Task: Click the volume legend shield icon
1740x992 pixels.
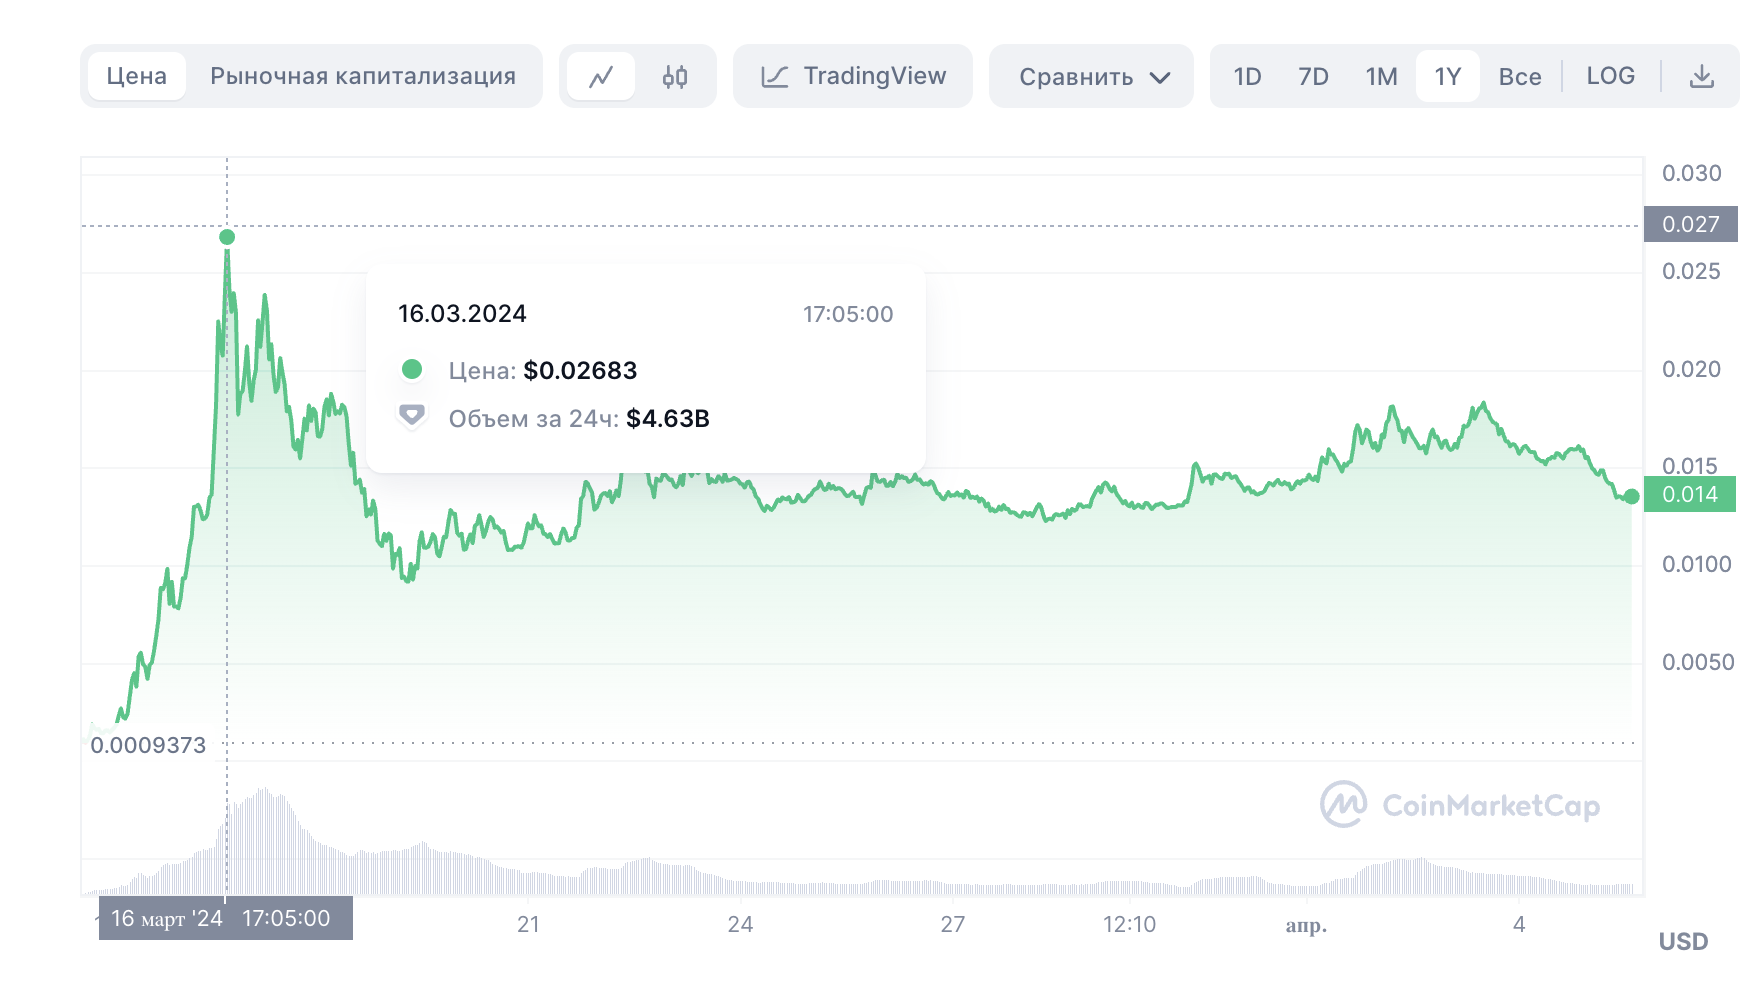Action: 412,415
